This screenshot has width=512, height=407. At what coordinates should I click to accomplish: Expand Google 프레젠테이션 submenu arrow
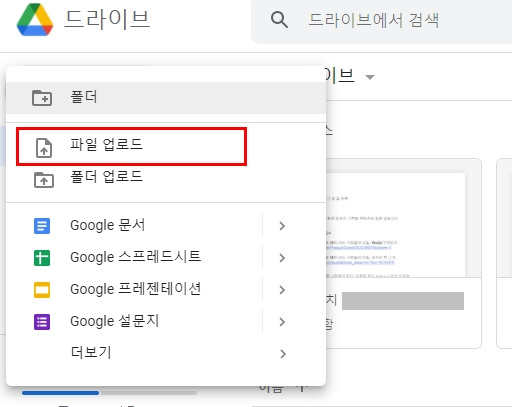coord(282,290)
